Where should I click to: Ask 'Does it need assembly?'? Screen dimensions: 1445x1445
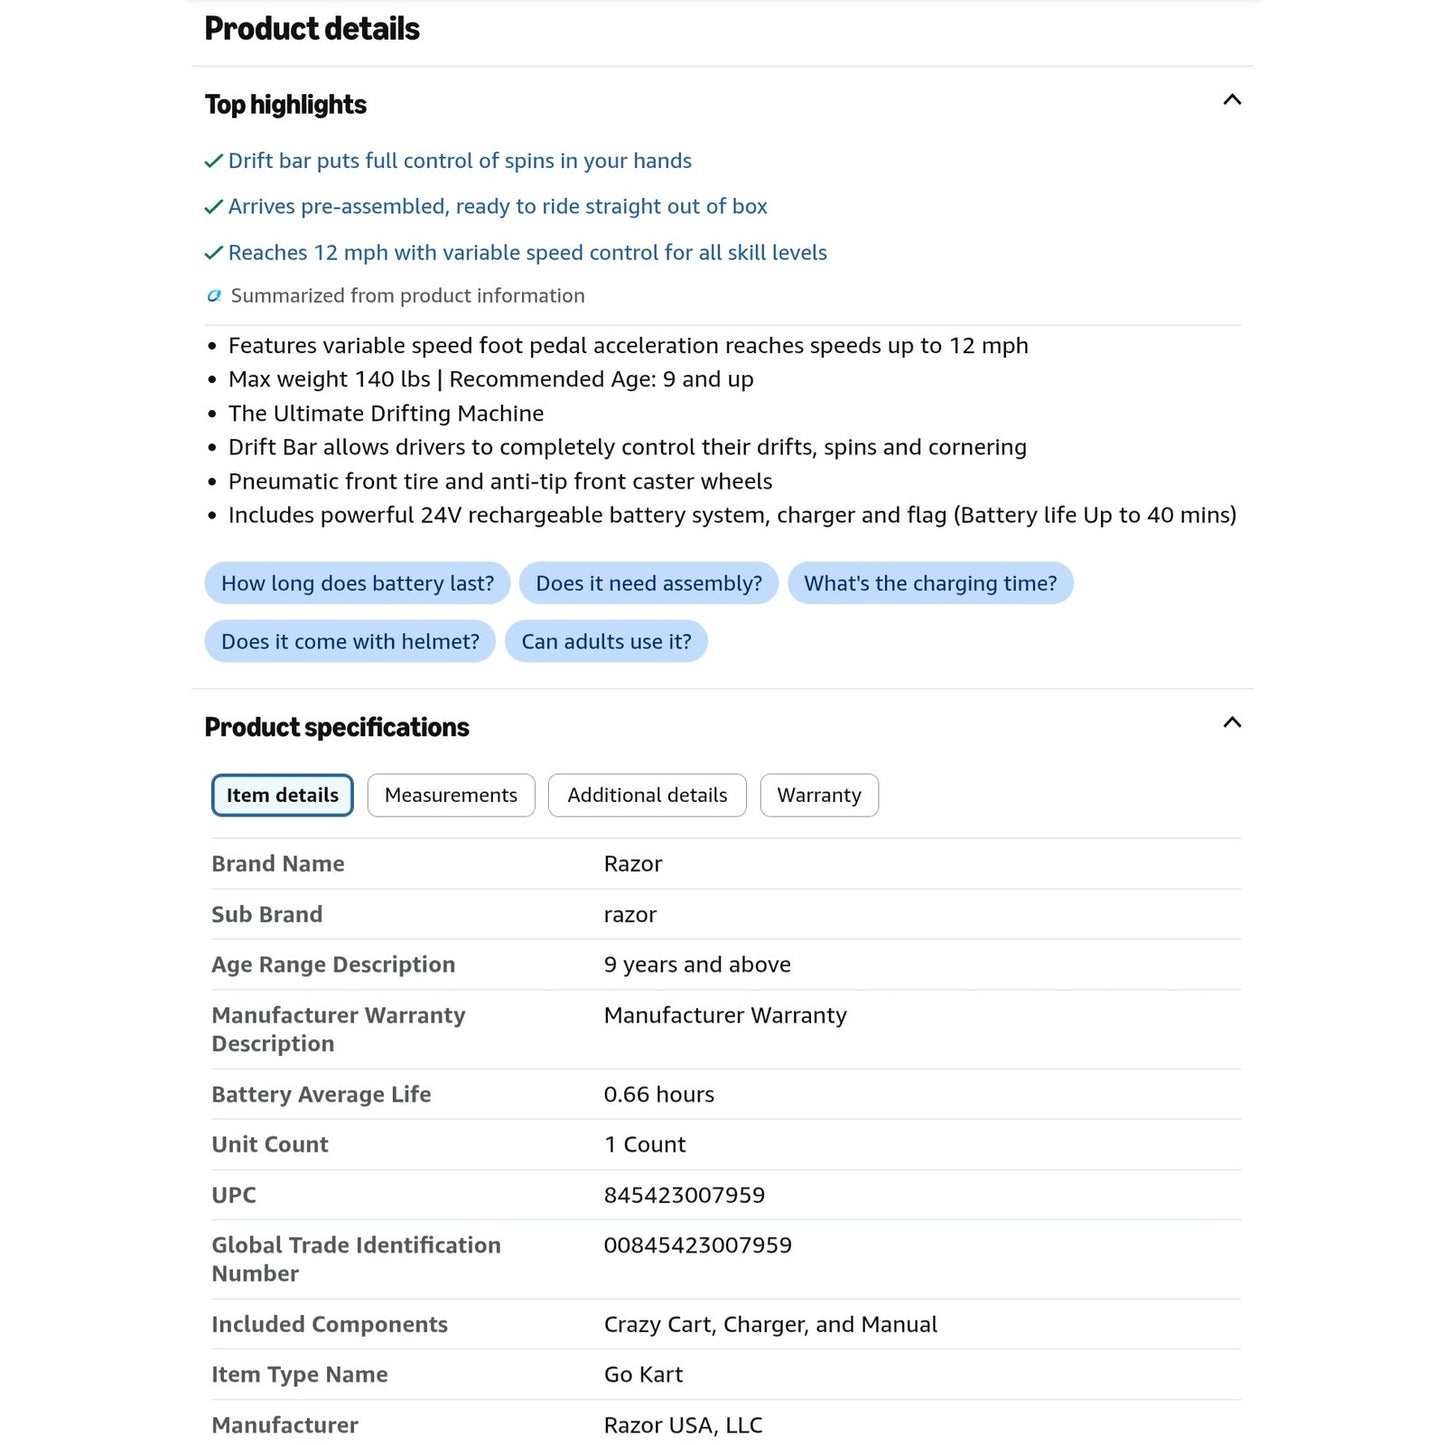(x=649, y=583)
